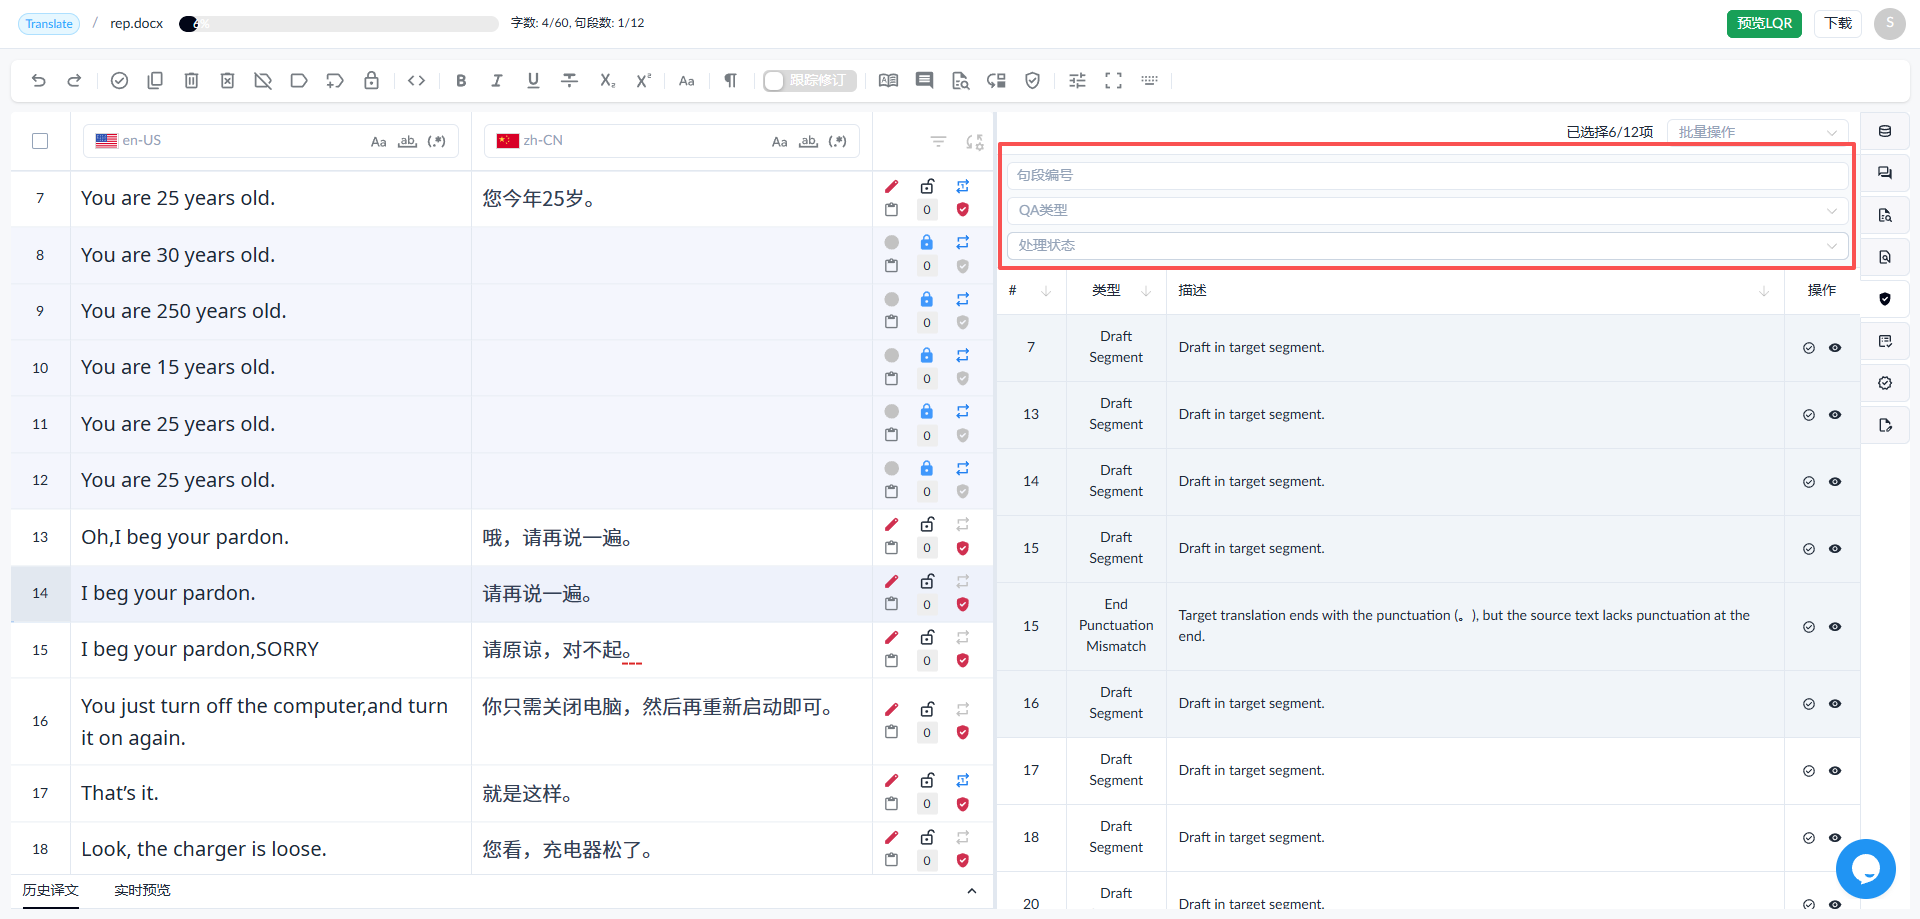1920x919 pixels.
Task: Switch to the 实时预览 tab
Action: (142, 890)
